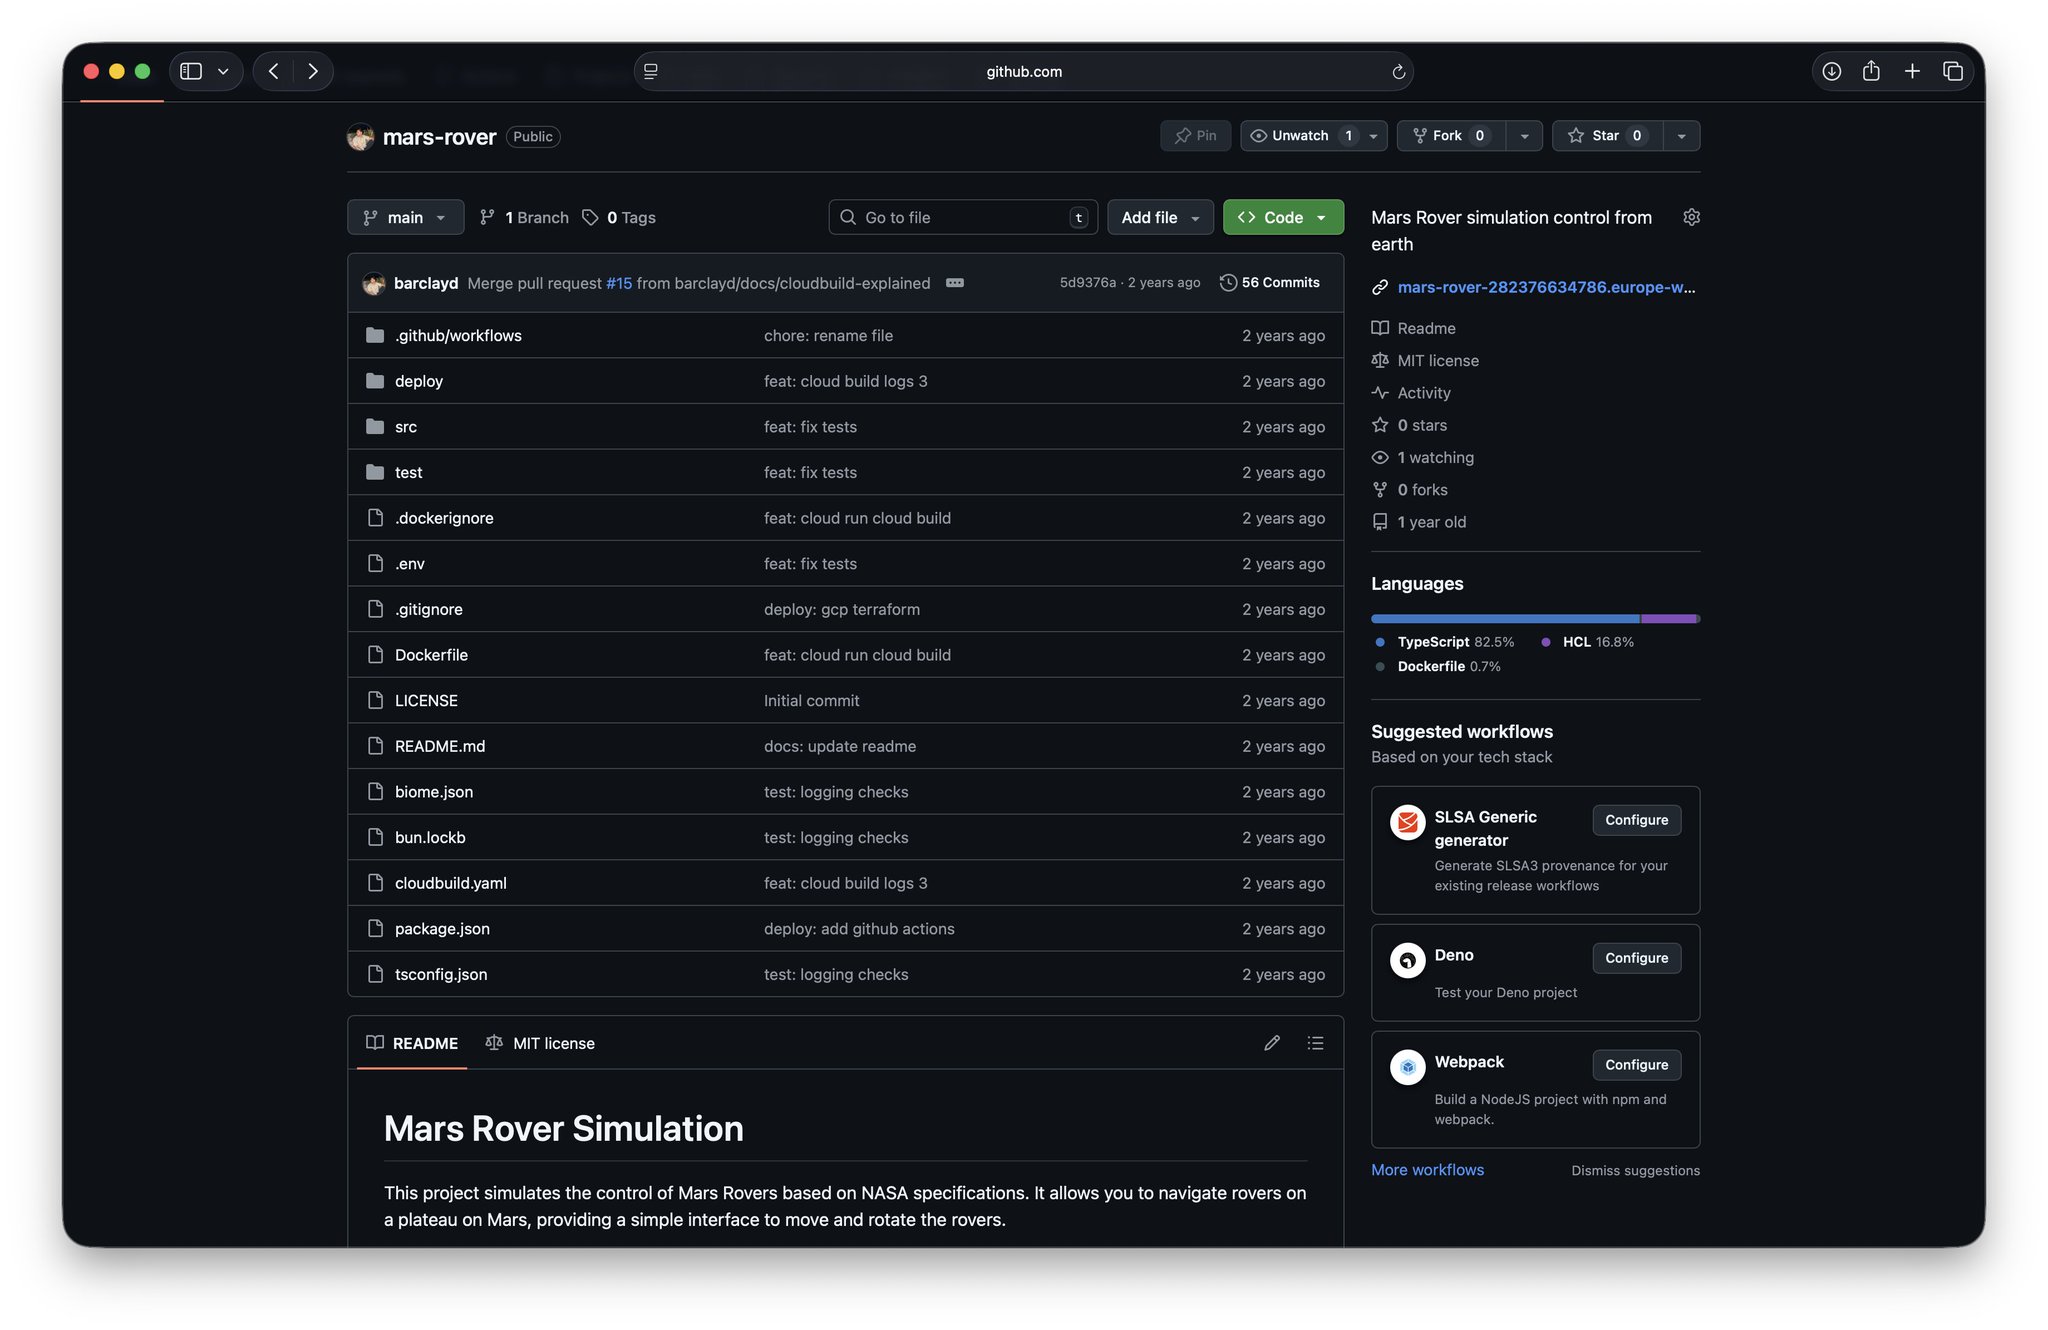Click the repository owner avatar by mars-rover
This screenshot has height=1330, width=2048.
click(360, 137)
